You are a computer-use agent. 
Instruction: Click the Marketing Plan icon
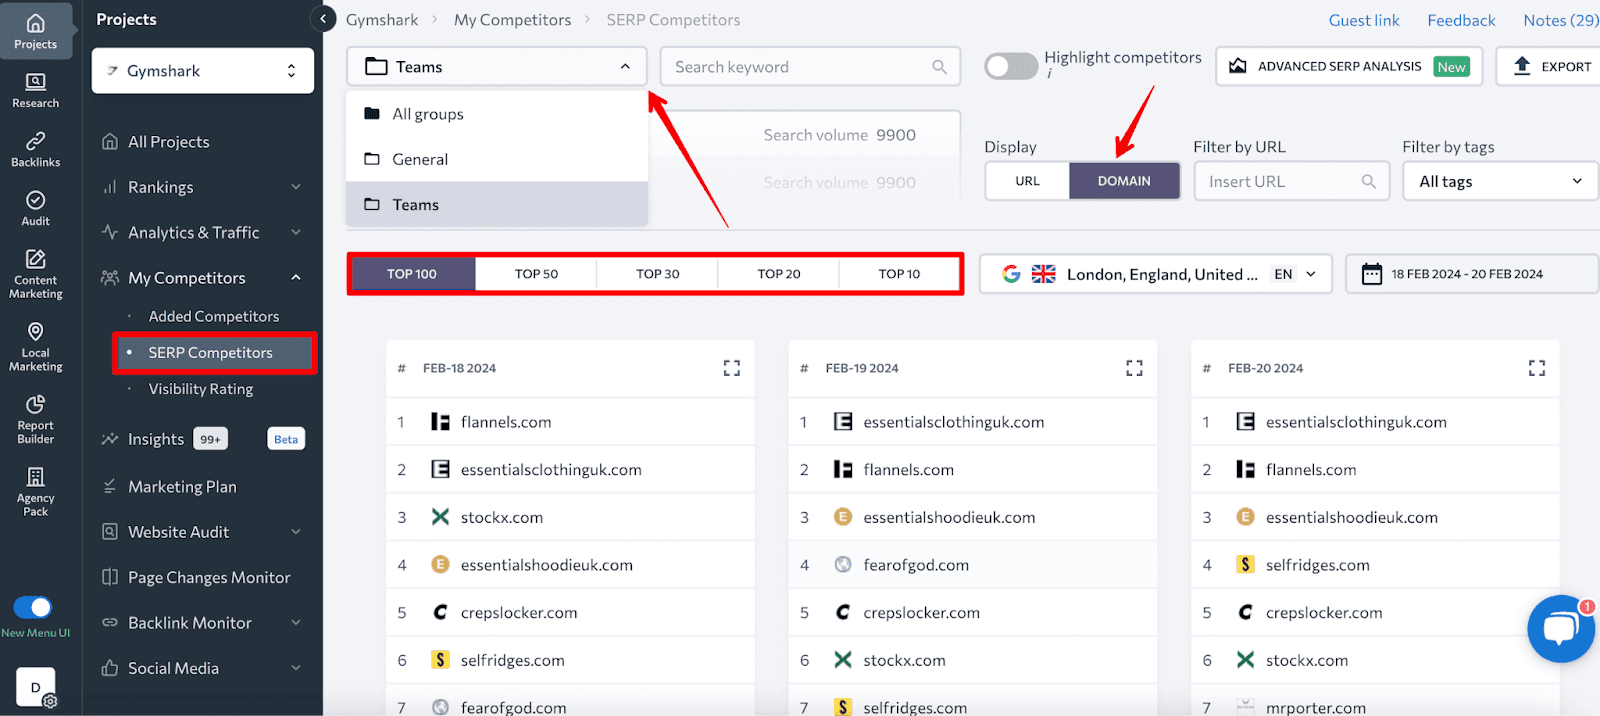(x=110, y=487)
